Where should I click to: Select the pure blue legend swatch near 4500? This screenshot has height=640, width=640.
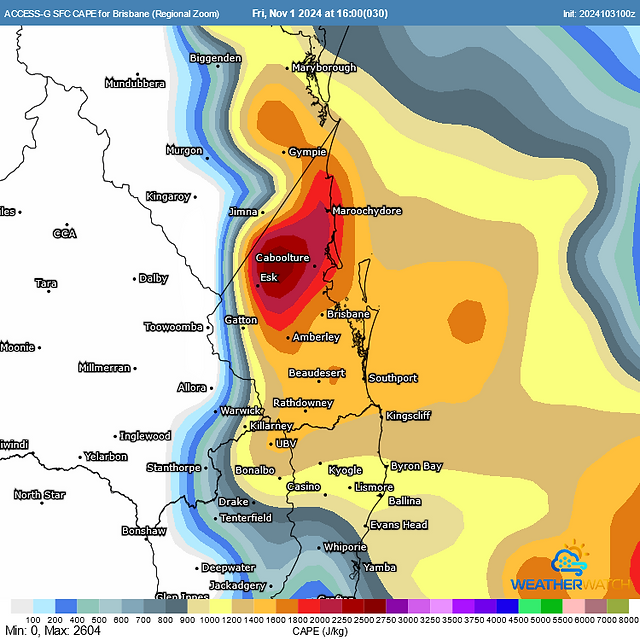(x=507, y=606)
